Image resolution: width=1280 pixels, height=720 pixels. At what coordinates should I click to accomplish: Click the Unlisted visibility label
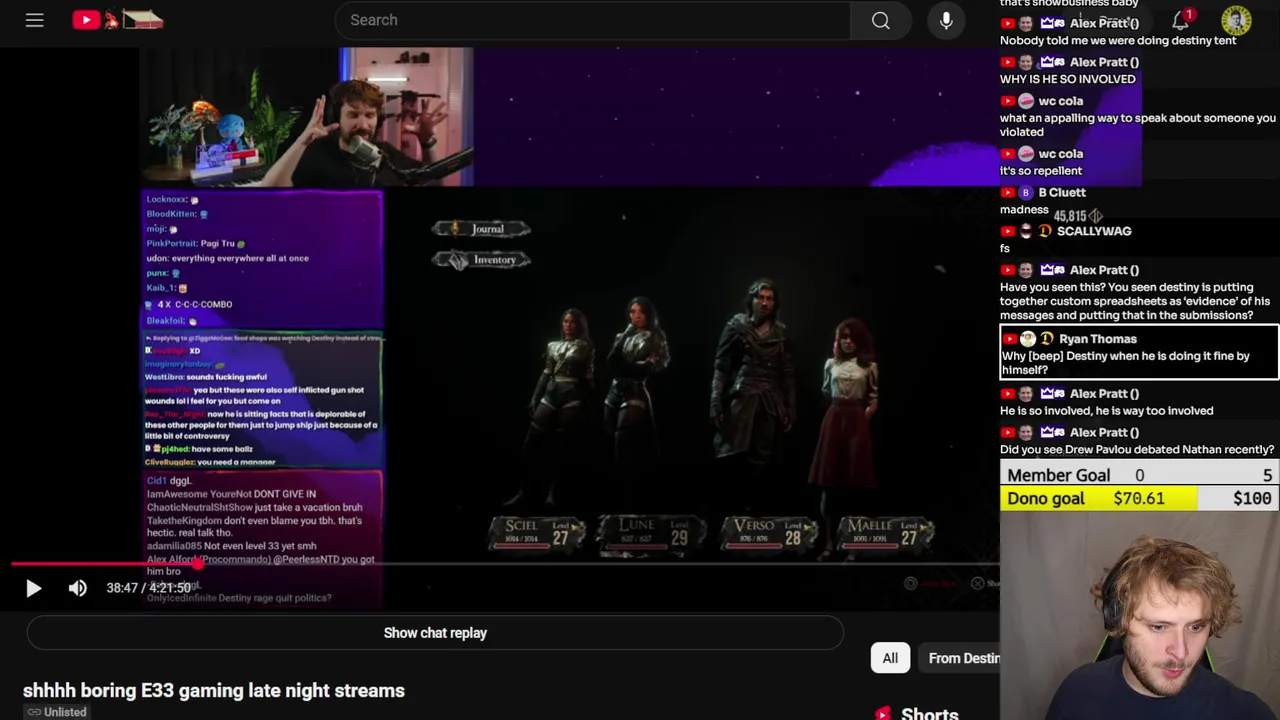click(57, 712)
